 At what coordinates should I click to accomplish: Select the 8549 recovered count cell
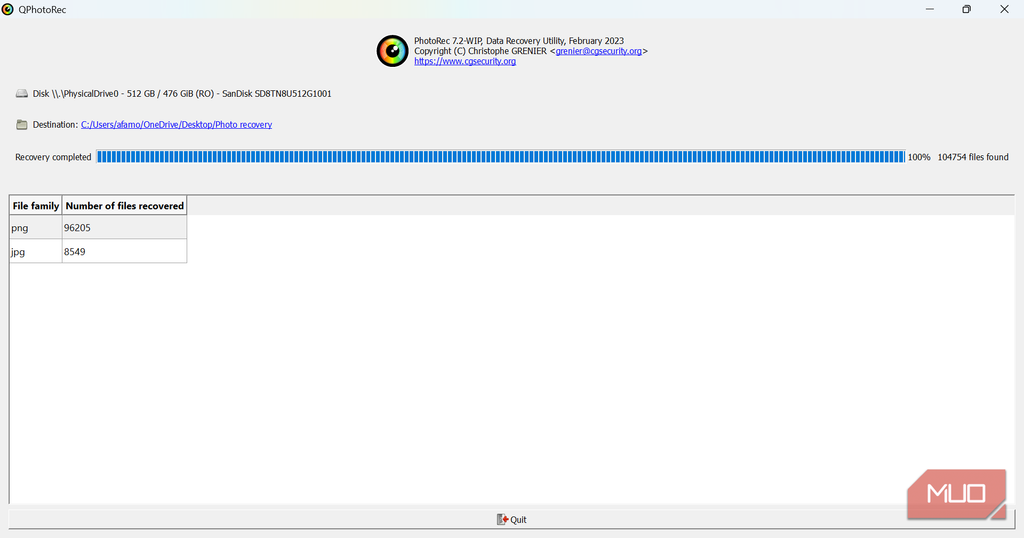pyautogui.click(x=125, y=251)
